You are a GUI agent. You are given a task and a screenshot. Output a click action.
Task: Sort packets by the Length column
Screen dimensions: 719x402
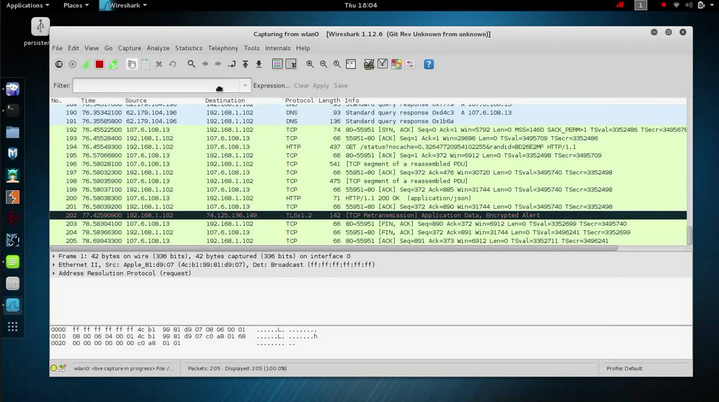click(x=329, y=100)
